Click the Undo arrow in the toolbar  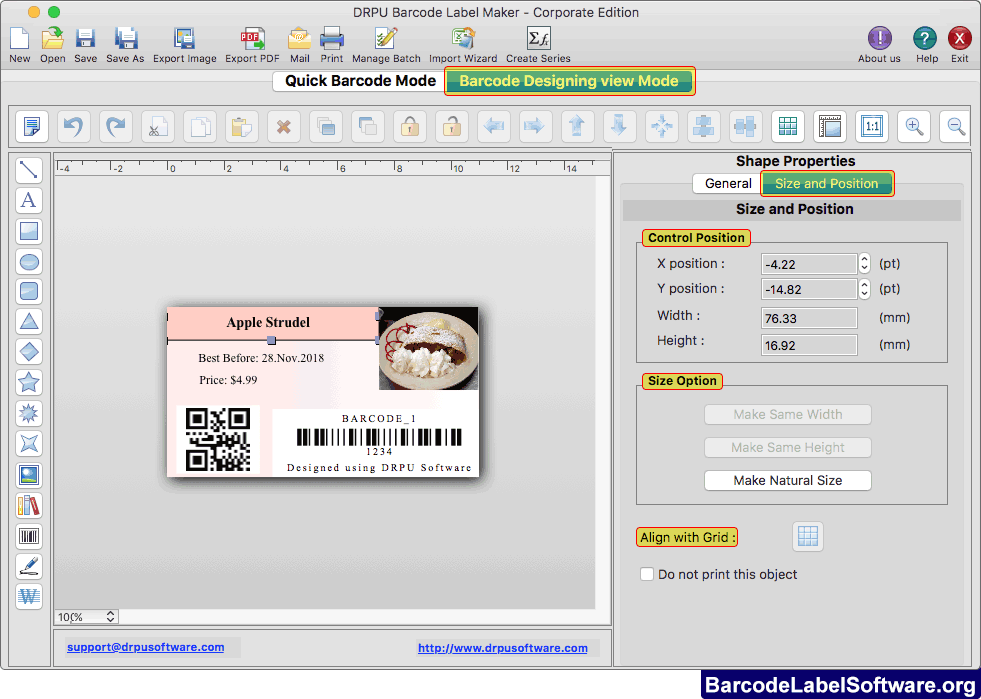[74, 127]
